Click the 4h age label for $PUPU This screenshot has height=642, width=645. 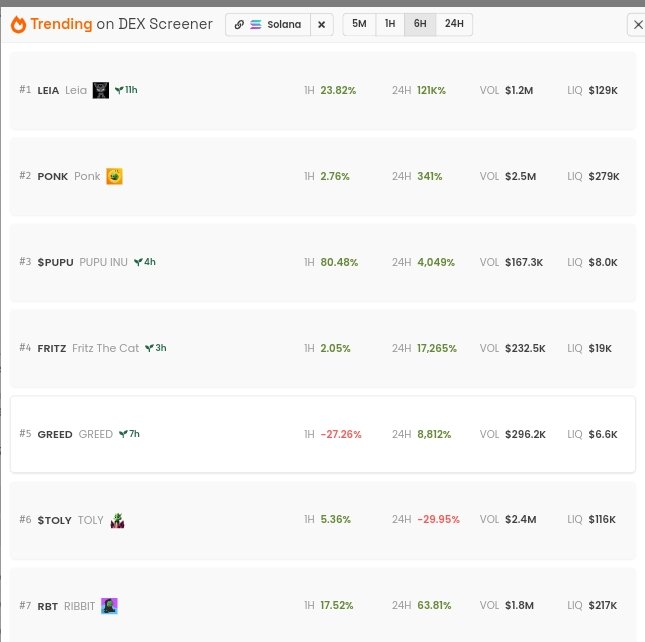click(x=150, y=262)
